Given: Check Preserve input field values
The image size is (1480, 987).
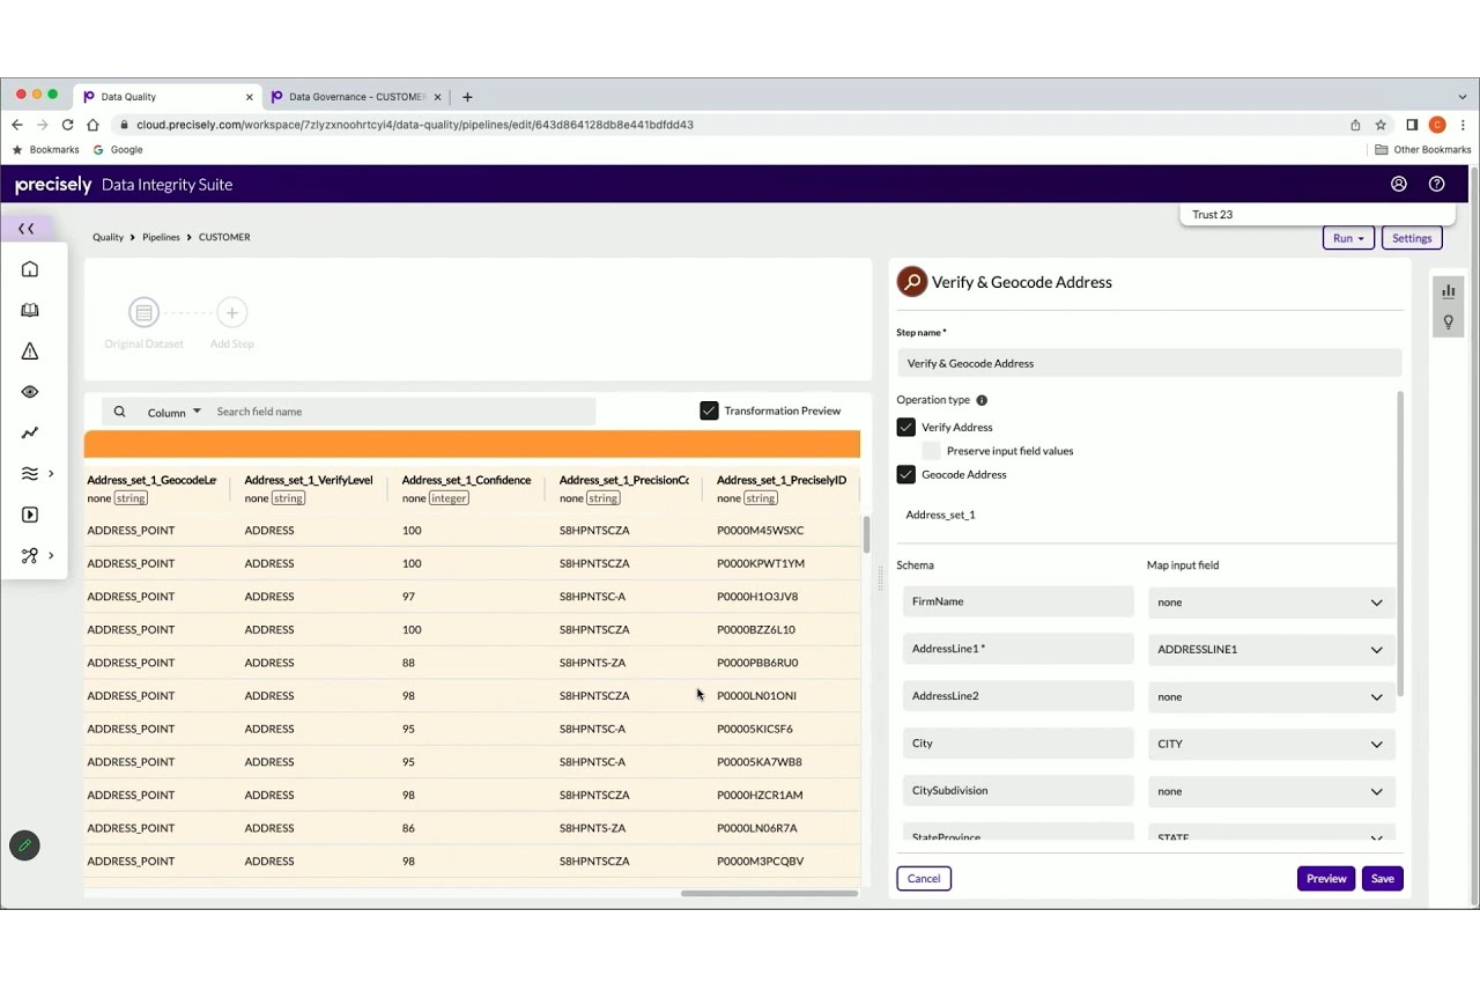Looking at the screenshot, I should [931, 451].
